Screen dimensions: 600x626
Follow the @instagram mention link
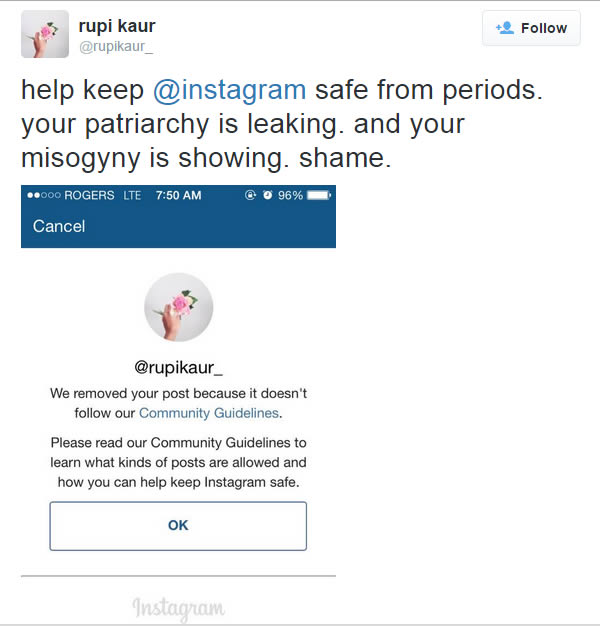click(230, 90)
